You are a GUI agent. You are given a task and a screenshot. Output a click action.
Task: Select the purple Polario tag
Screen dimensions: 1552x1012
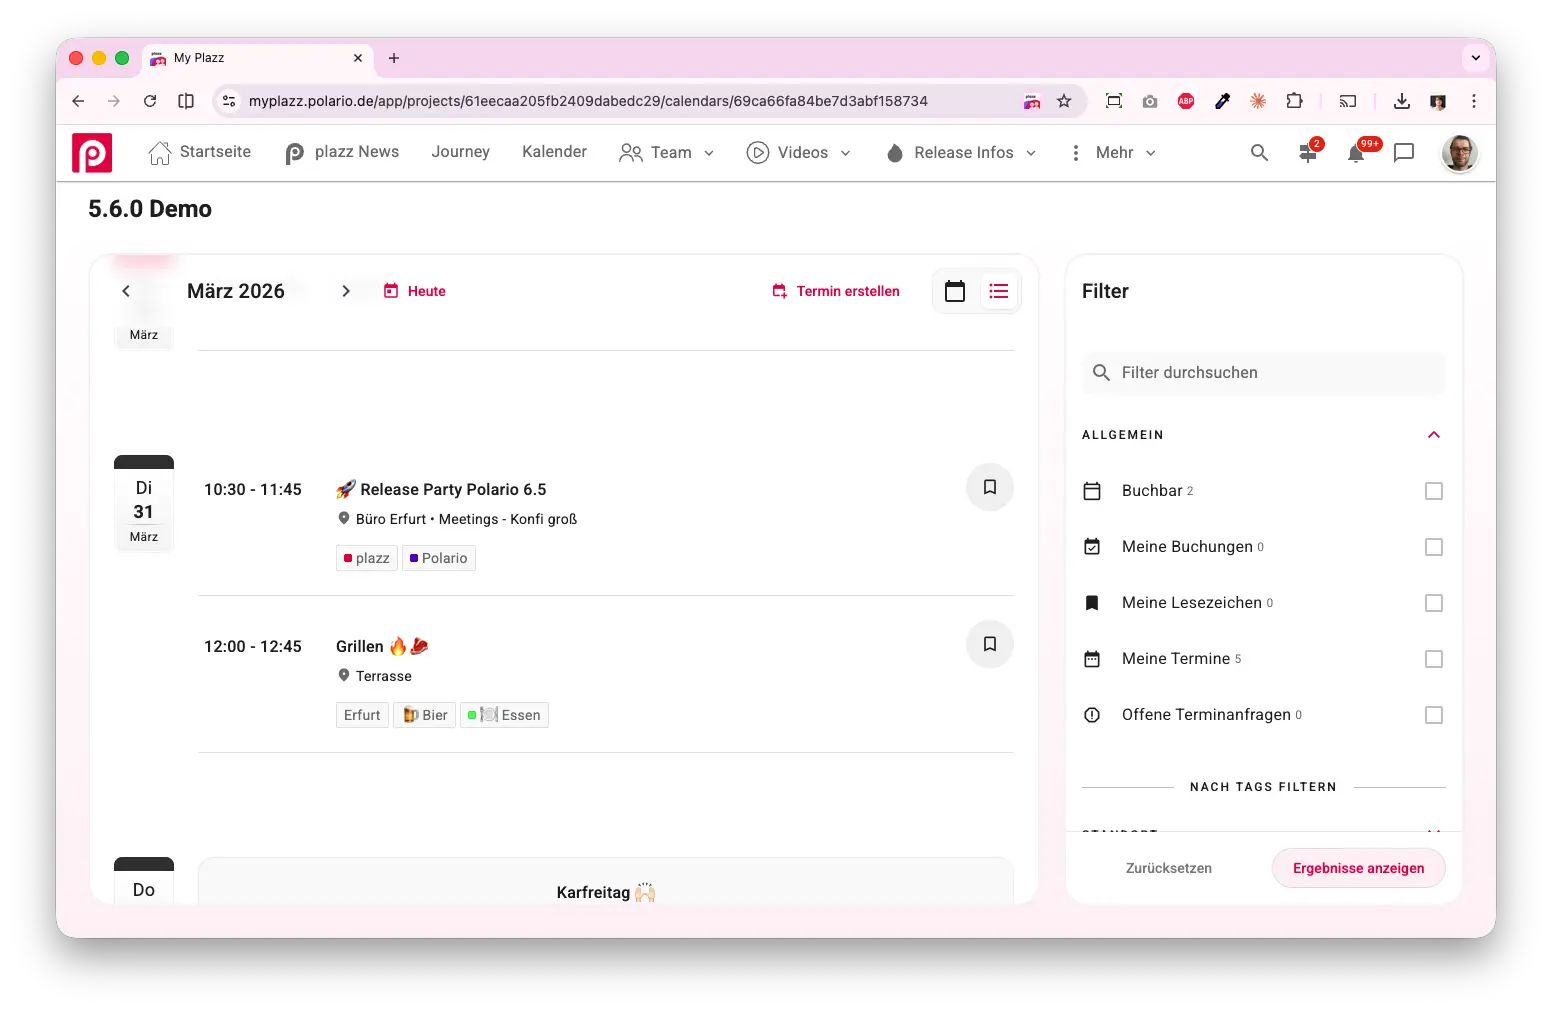click(x=439, y=558)
